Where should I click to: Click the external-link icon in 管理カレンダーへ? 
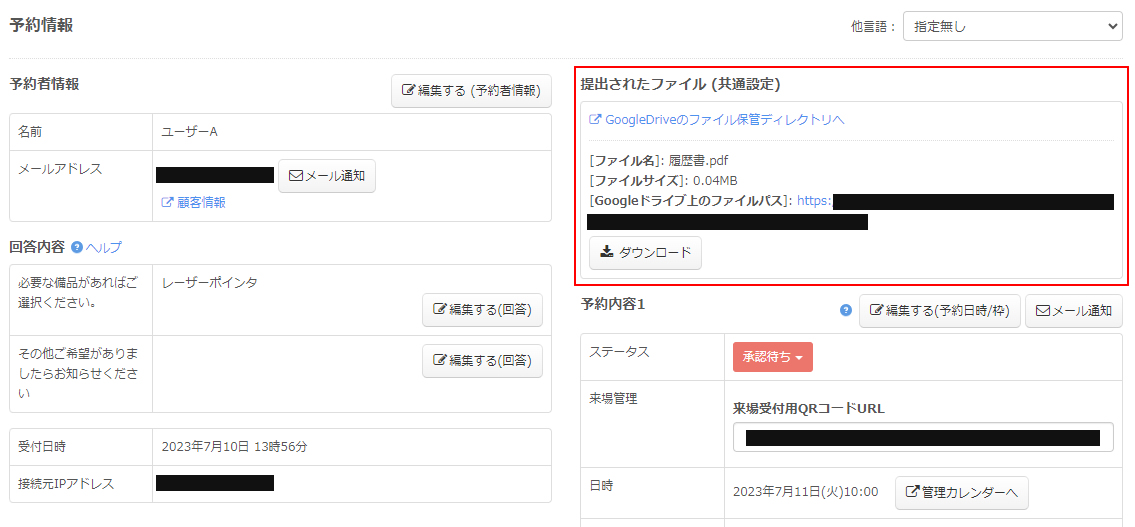coord(912,492)
